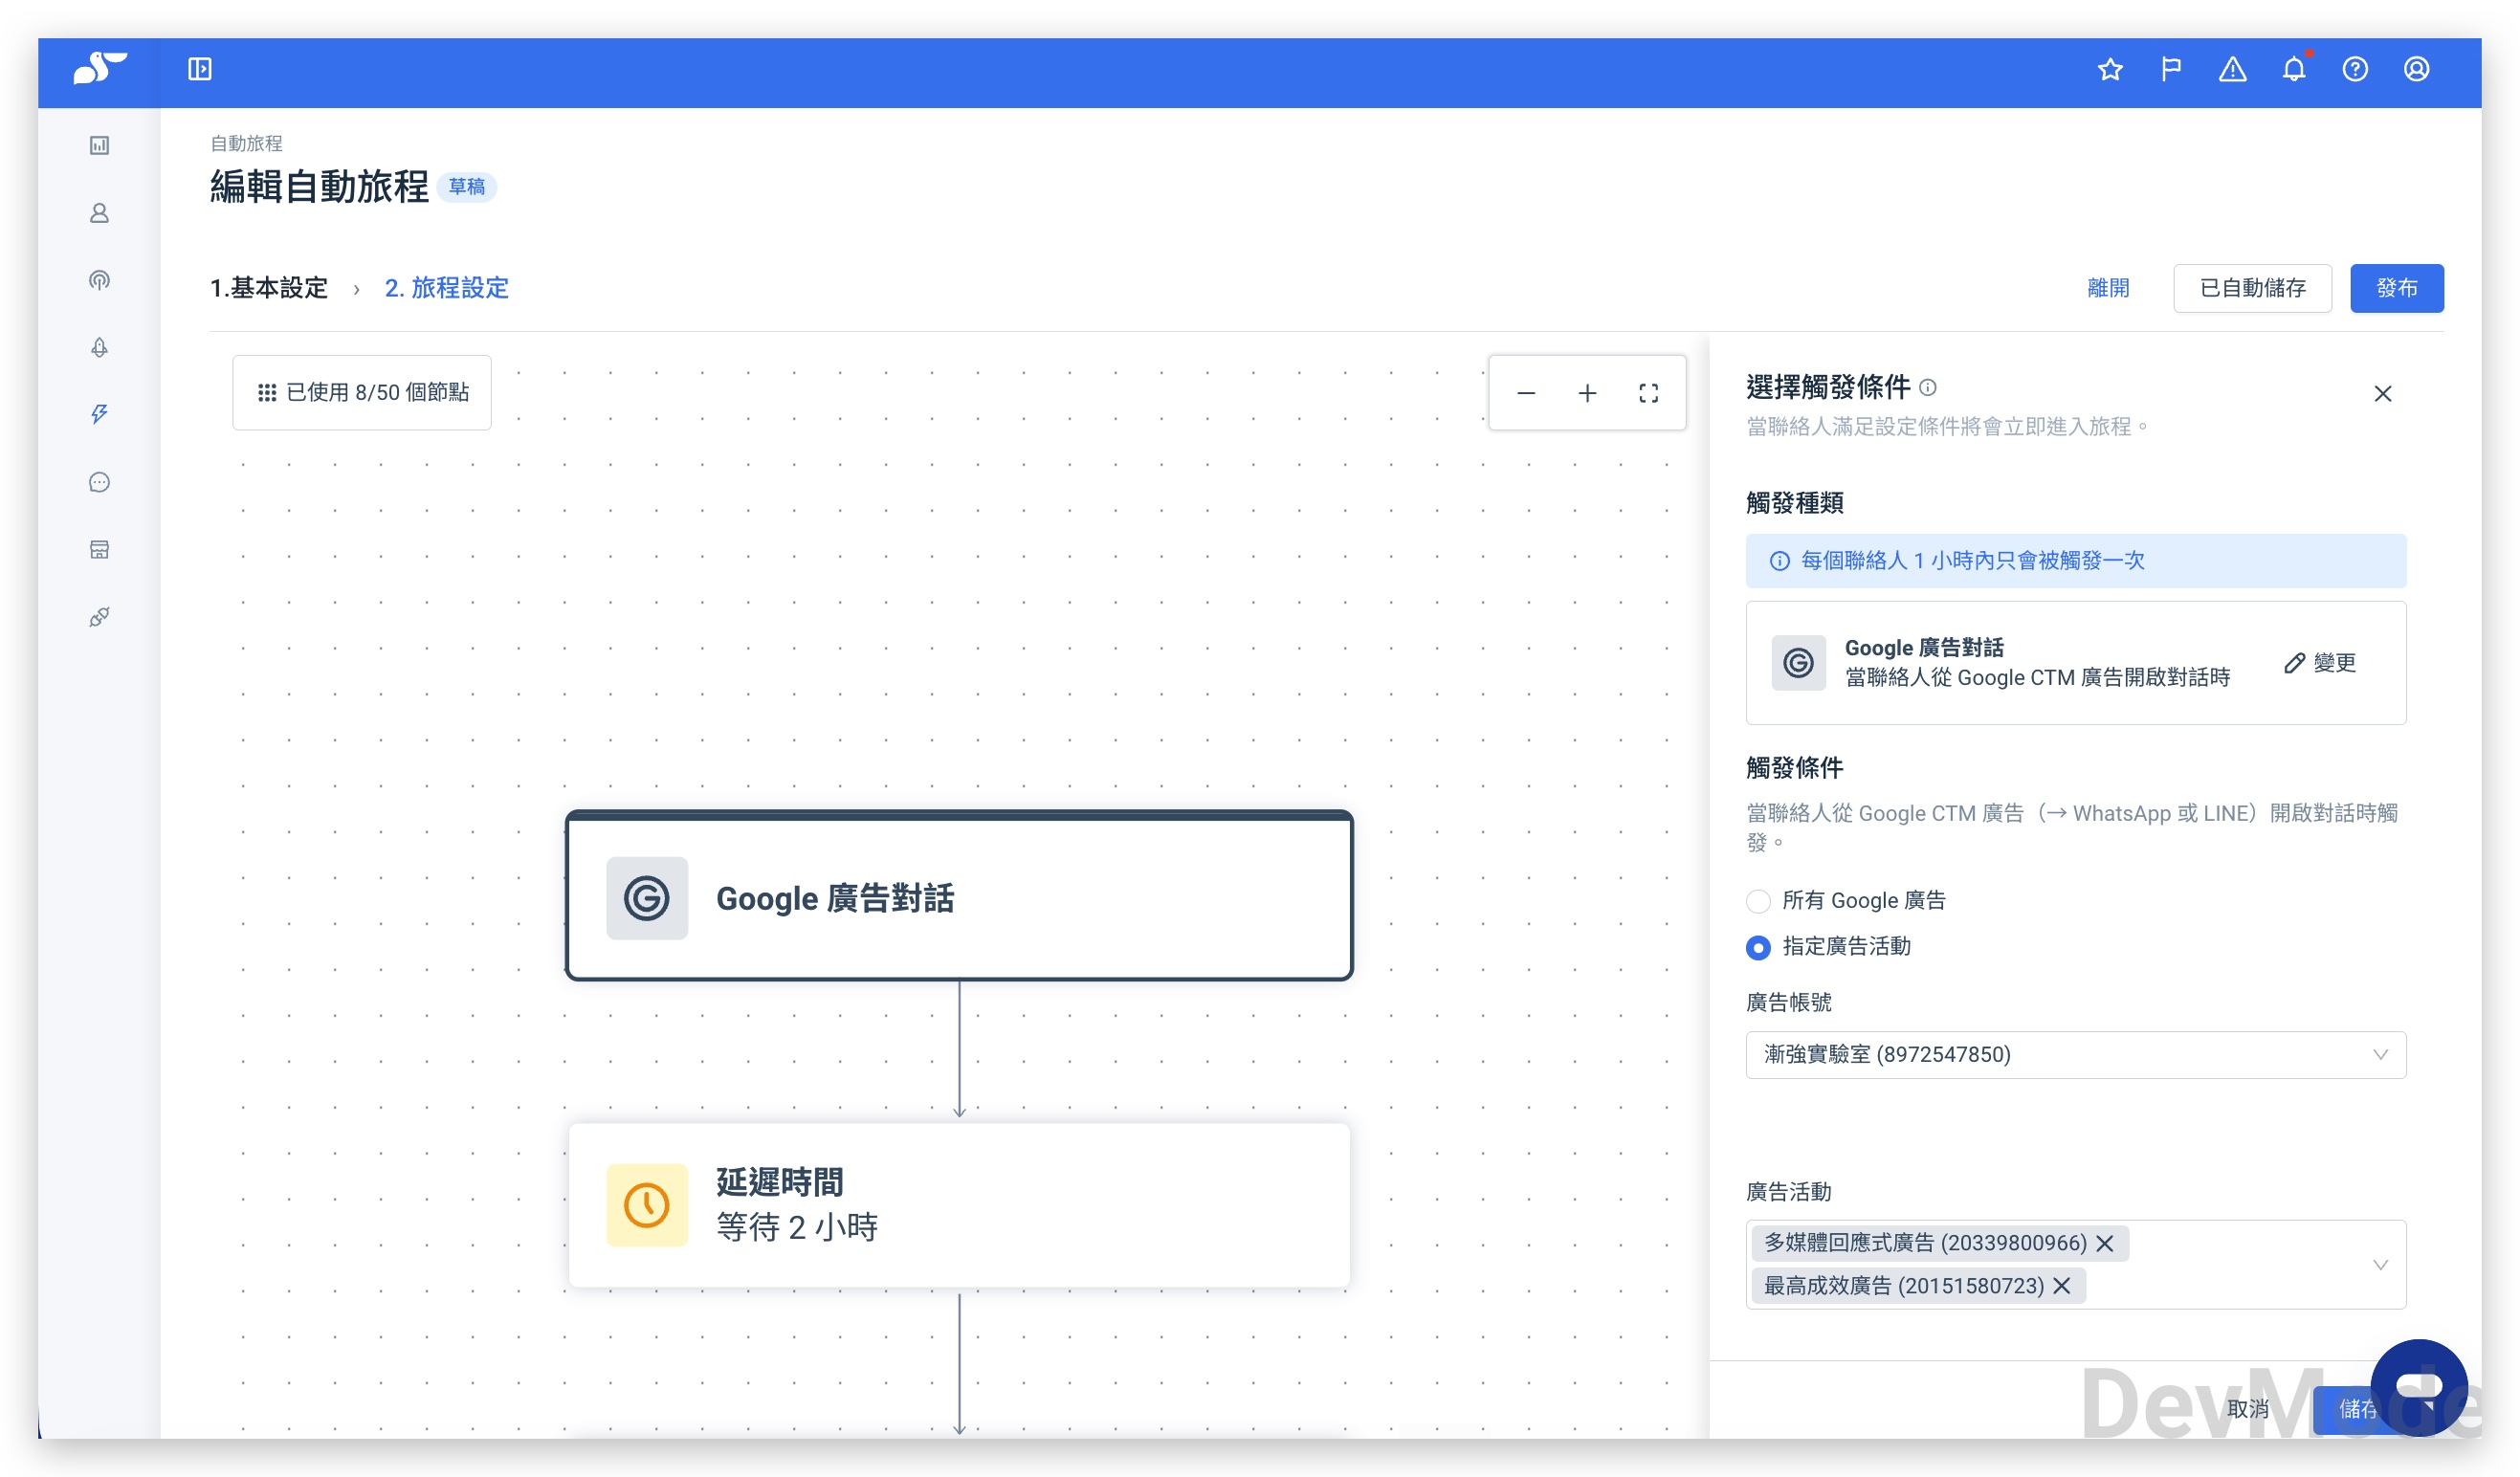Click 取消 to cancel trigger changes
The image size is (2520, 1477).
2248,1409
